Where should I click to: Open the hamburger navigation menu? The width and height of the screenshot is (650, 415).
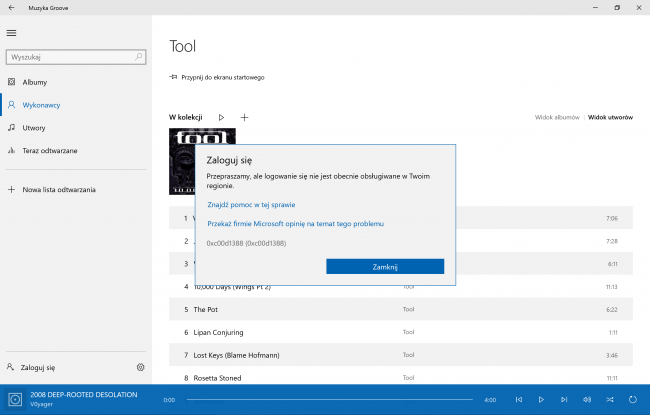pos(11,33)
